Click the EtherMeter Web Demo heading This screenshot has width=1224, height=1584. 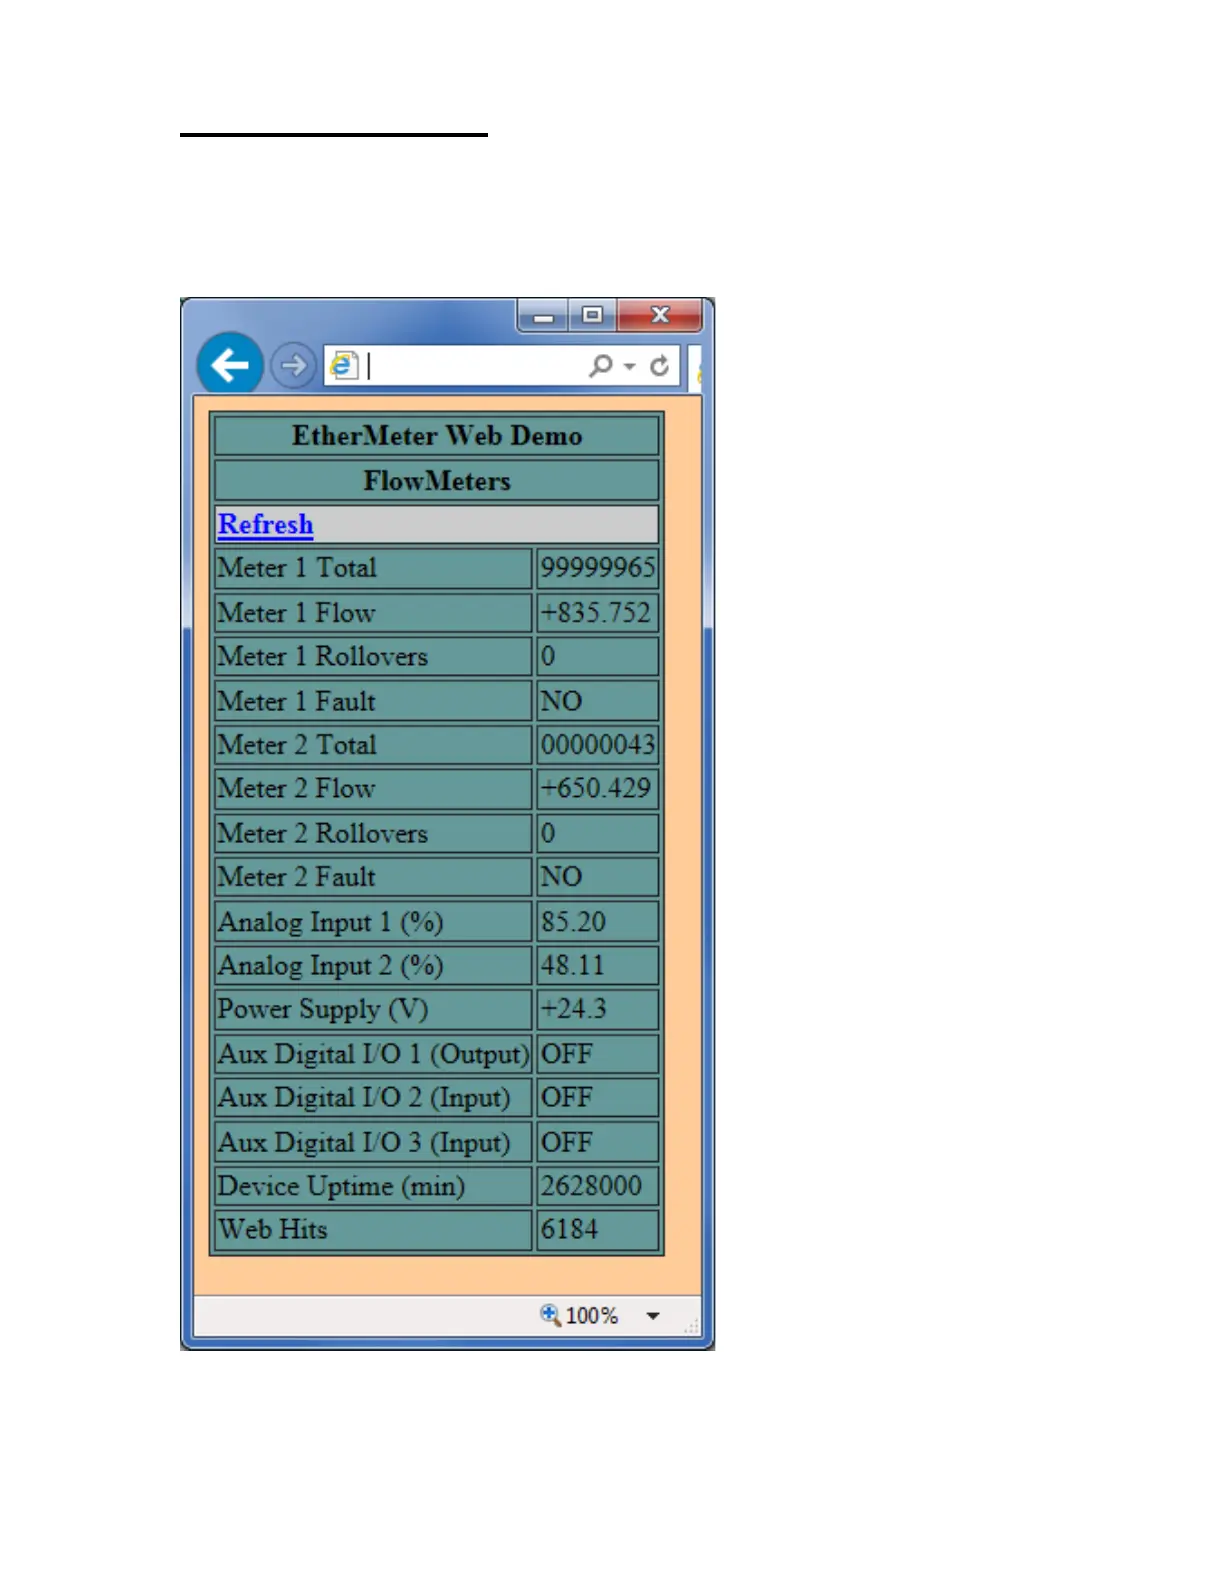(x=437, y=436)
